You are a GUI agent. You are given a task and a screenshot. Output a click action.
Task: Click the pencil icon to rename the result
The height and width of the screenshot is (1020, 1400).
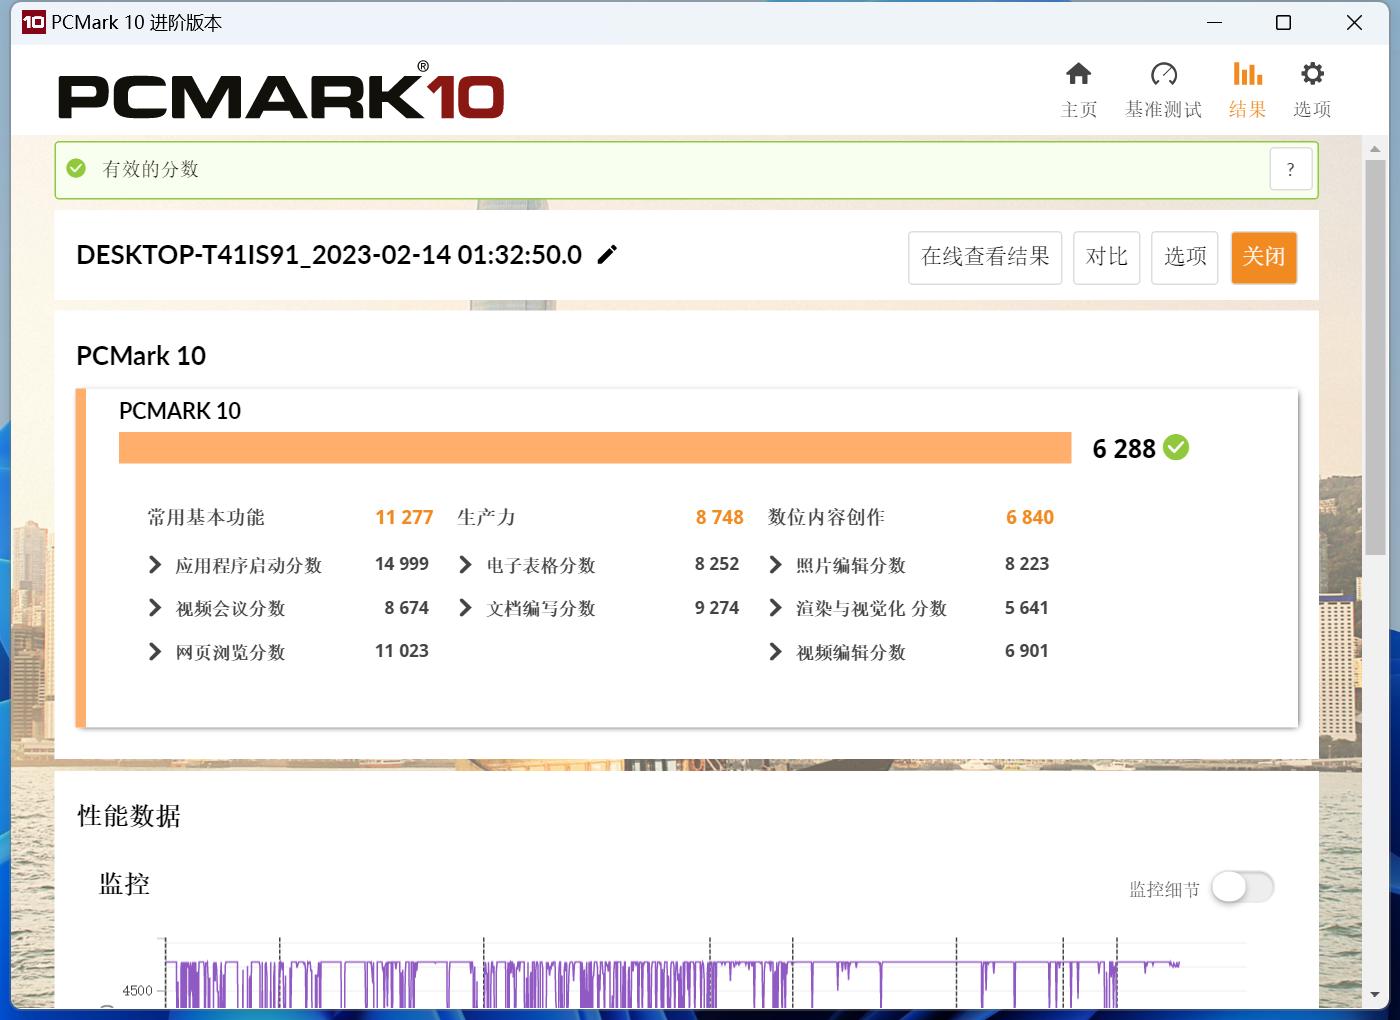point(607,255)
